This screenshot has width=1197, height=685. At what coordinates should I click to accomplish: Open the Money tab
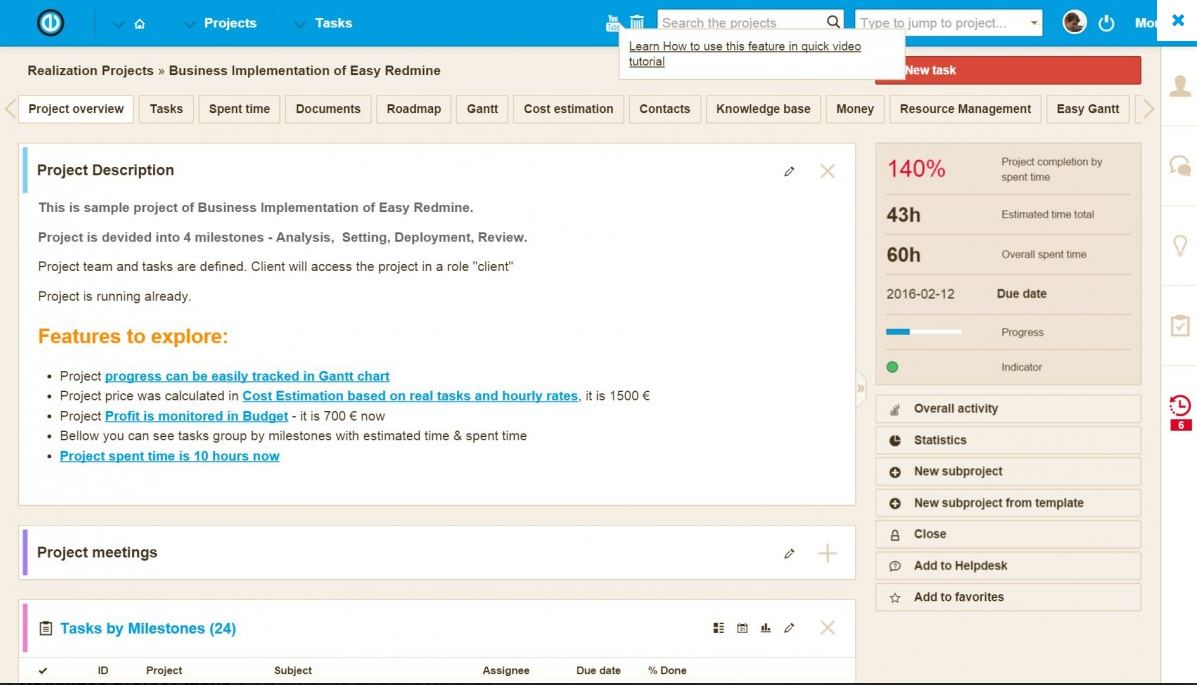[x=854, y=109]
